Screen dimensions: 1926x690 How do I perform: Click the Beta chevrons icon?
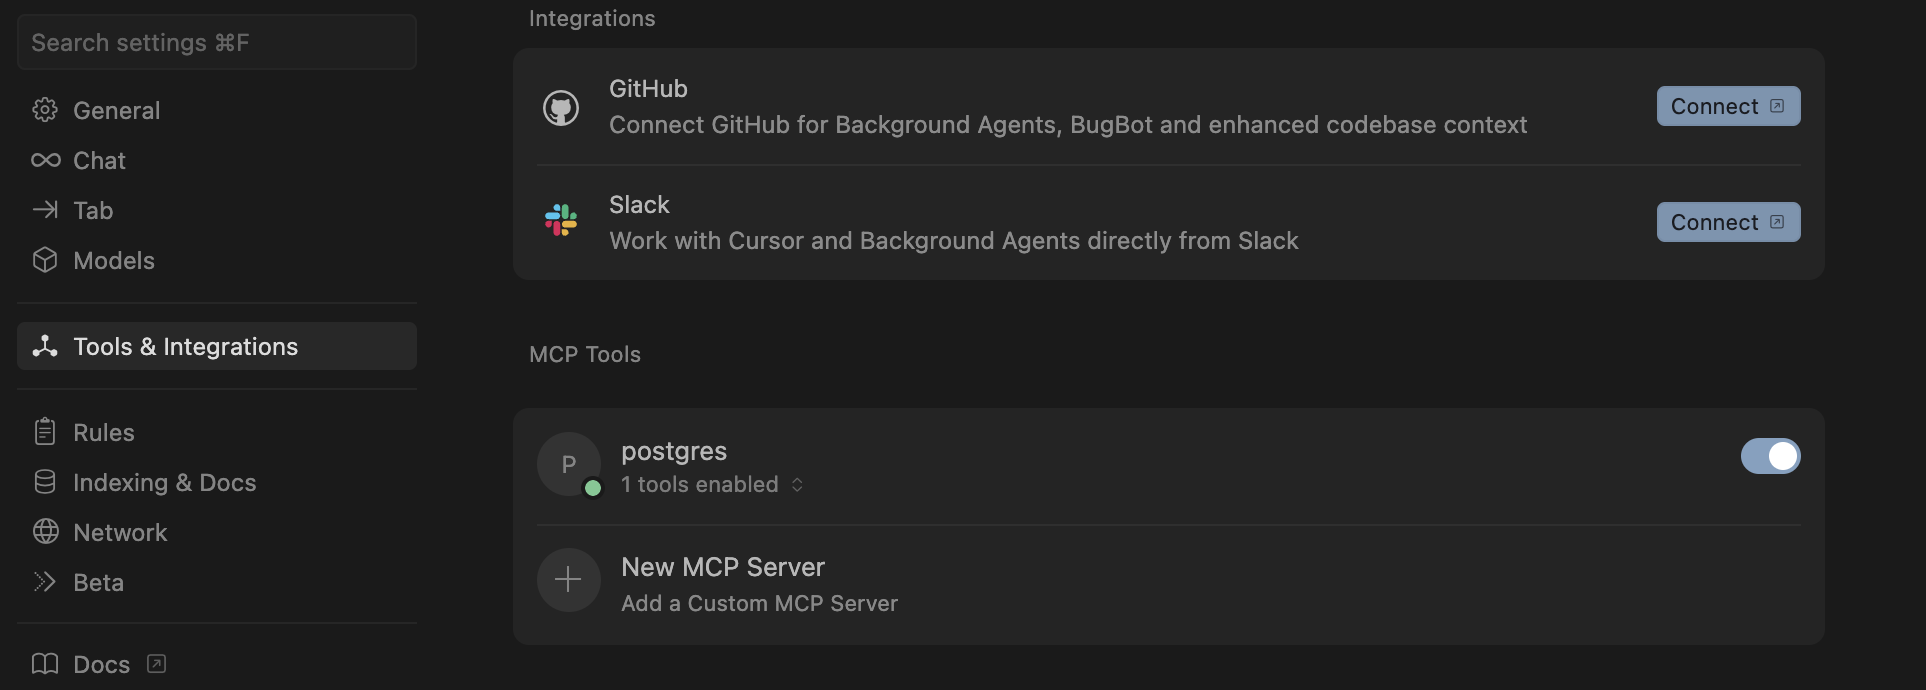pyautogui.click(x=45, y=582)
